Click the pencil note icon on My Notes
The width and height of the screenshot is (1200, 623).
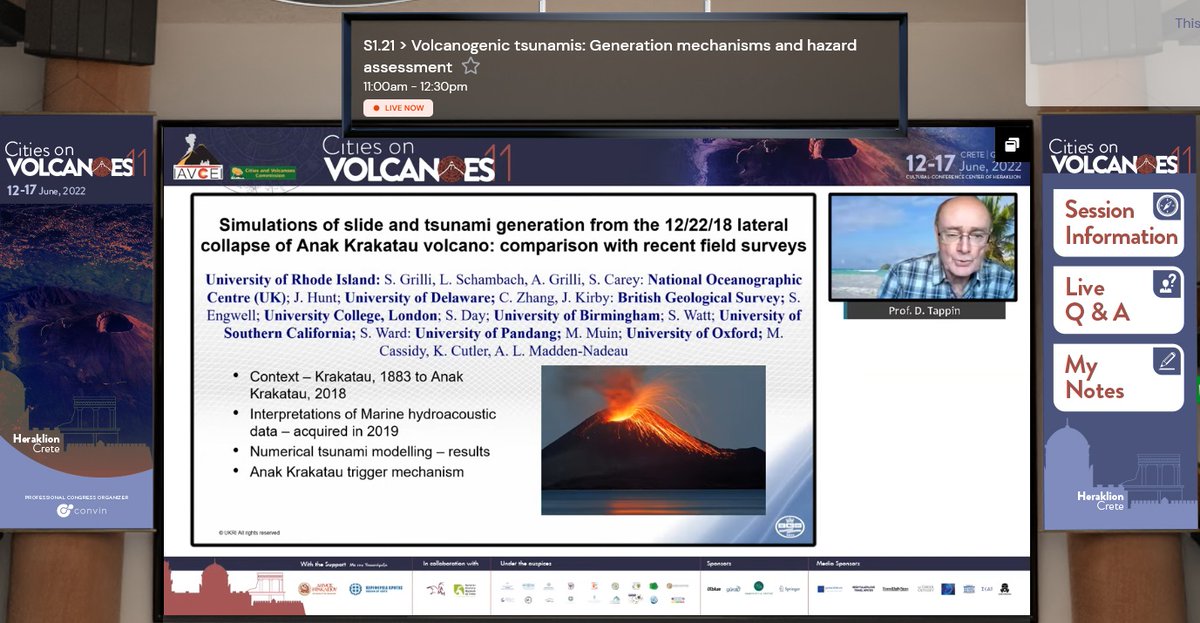1166,361
